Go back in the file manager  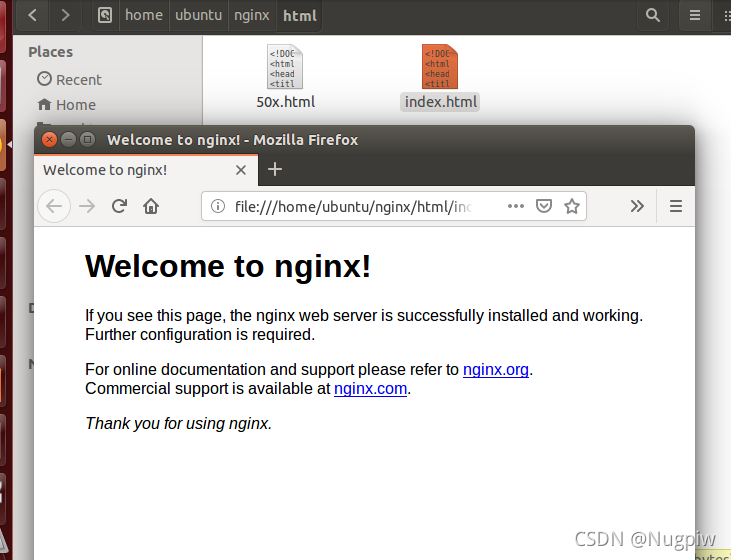(32, 15)
